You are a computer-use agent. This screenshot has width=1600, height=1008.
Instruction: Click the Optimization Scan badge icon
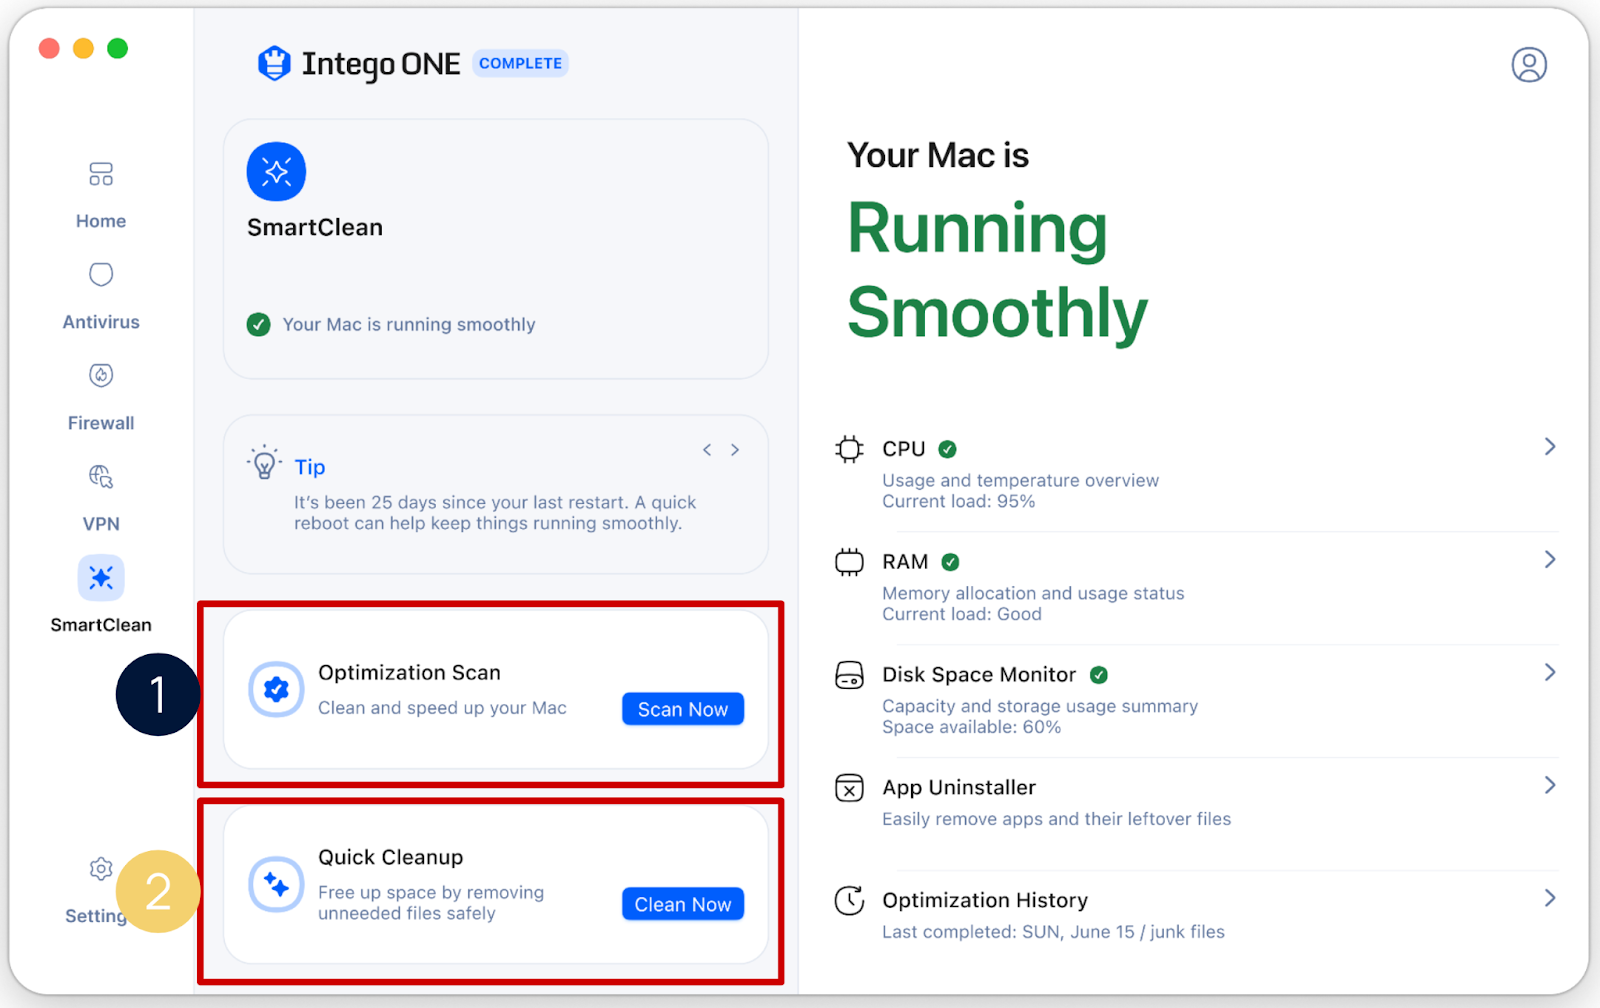276,689
